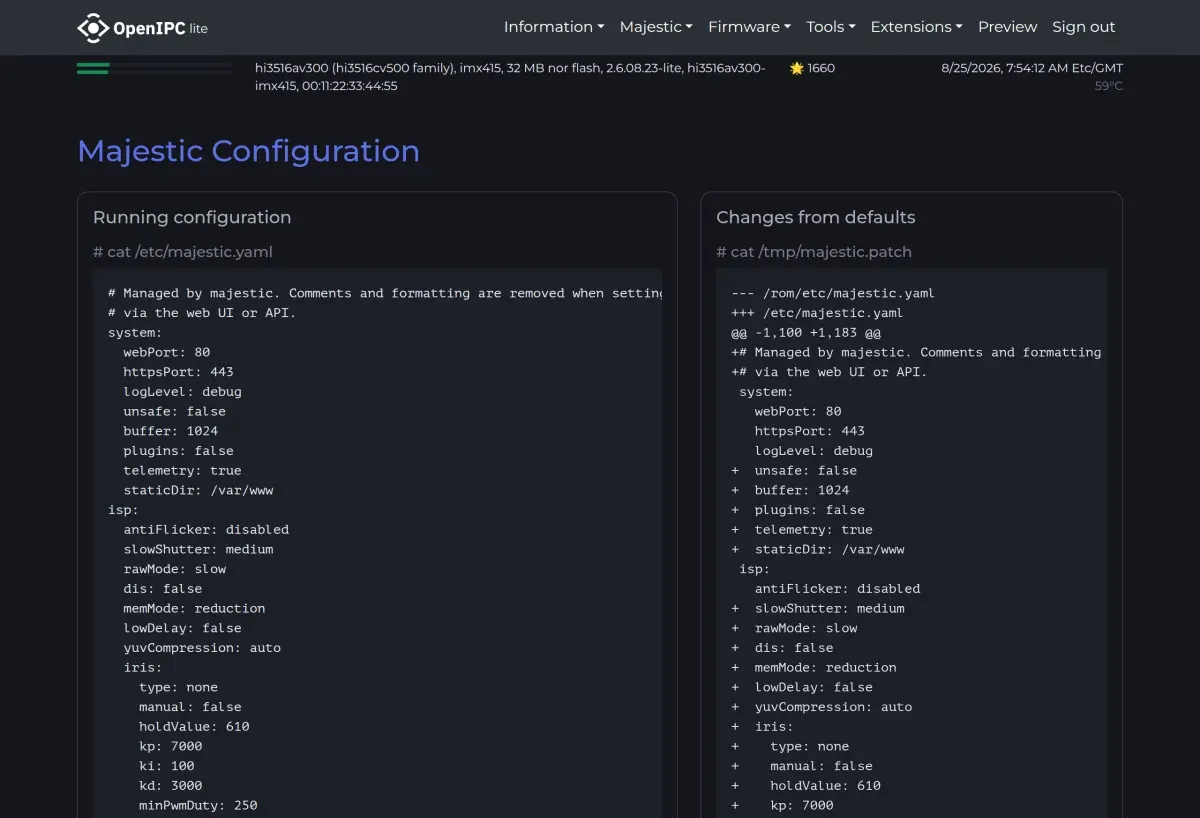Click '+ telemetry: true' diff line
Viewport: 1200px width, 818px height.
(802, 529)
